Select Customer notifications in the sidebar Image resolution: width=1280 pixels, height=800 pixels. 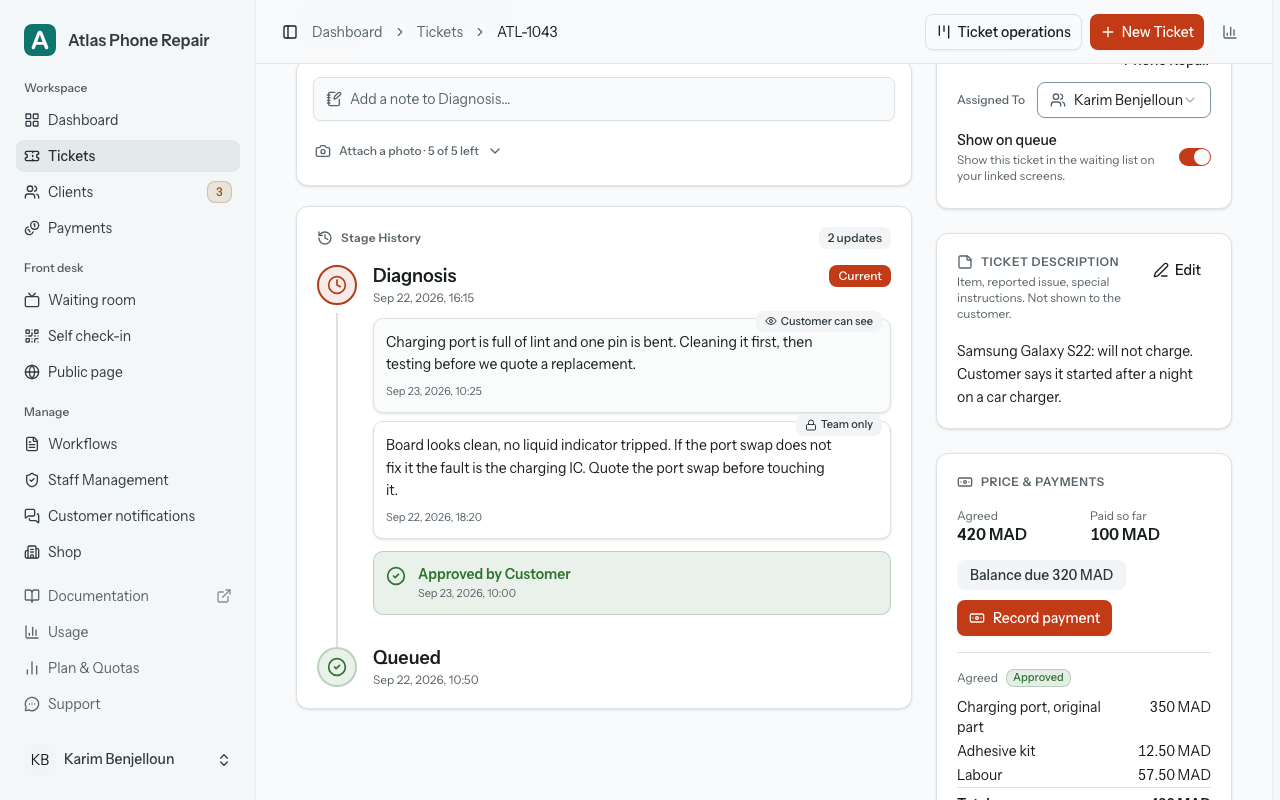tap(128, 516)
